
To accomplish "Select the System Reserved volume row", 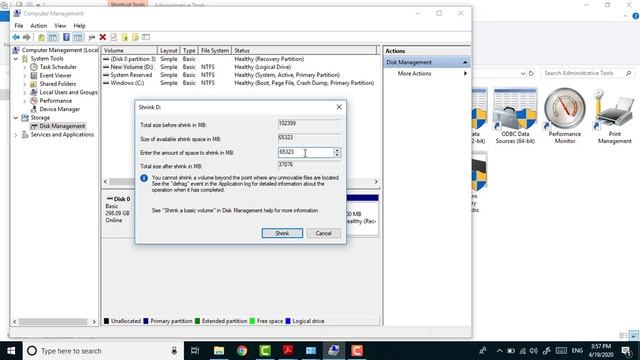I will (x=239, y=75).
